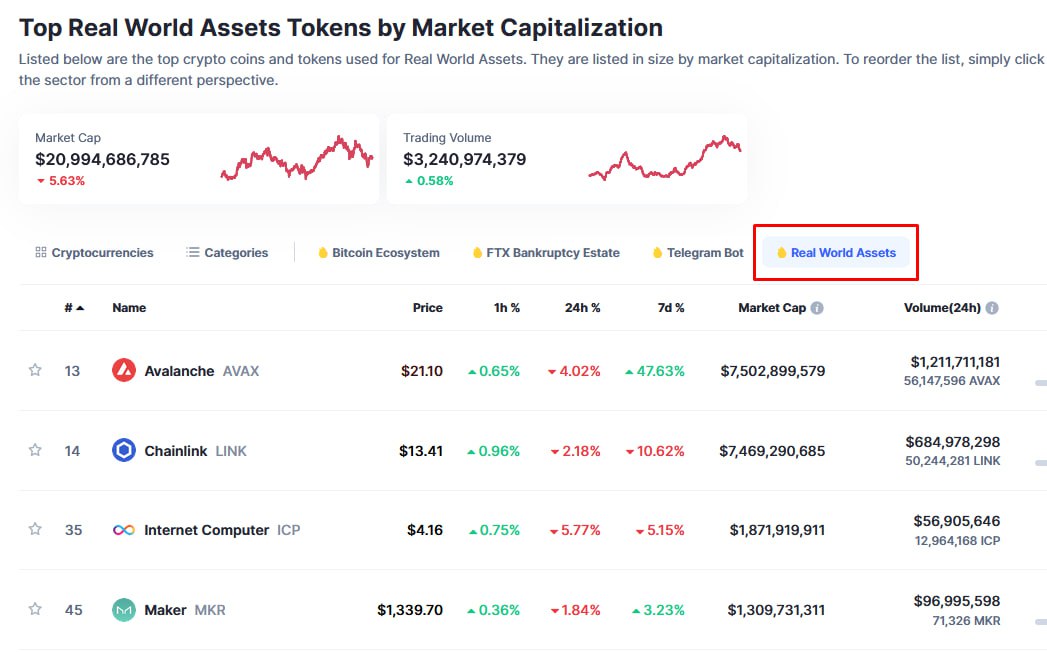Sort the table by 7d % column
The height and width of the screenshot is (652, 1047).
pos(671,308)
